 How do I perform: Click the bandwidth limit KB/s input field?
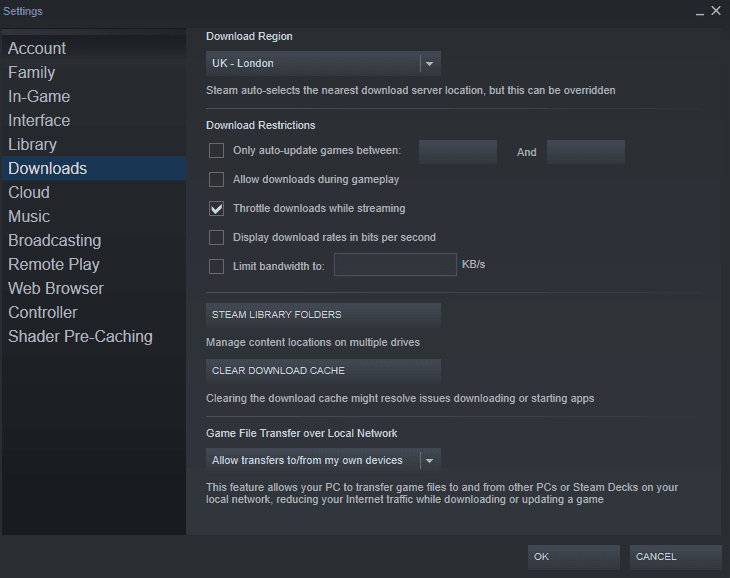click(x=395, y=265)
